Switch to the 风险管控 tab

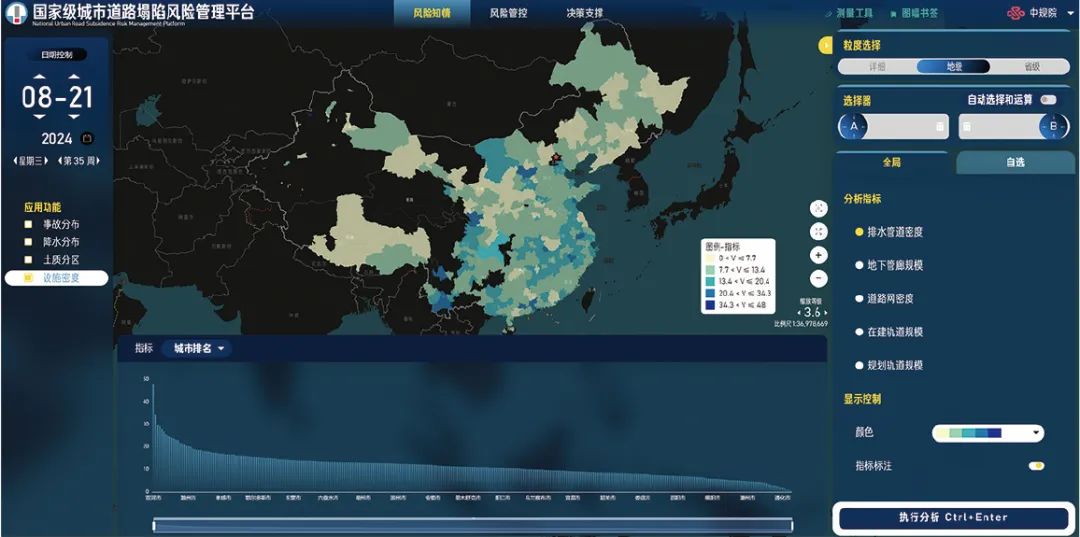[x=508, y=13]
